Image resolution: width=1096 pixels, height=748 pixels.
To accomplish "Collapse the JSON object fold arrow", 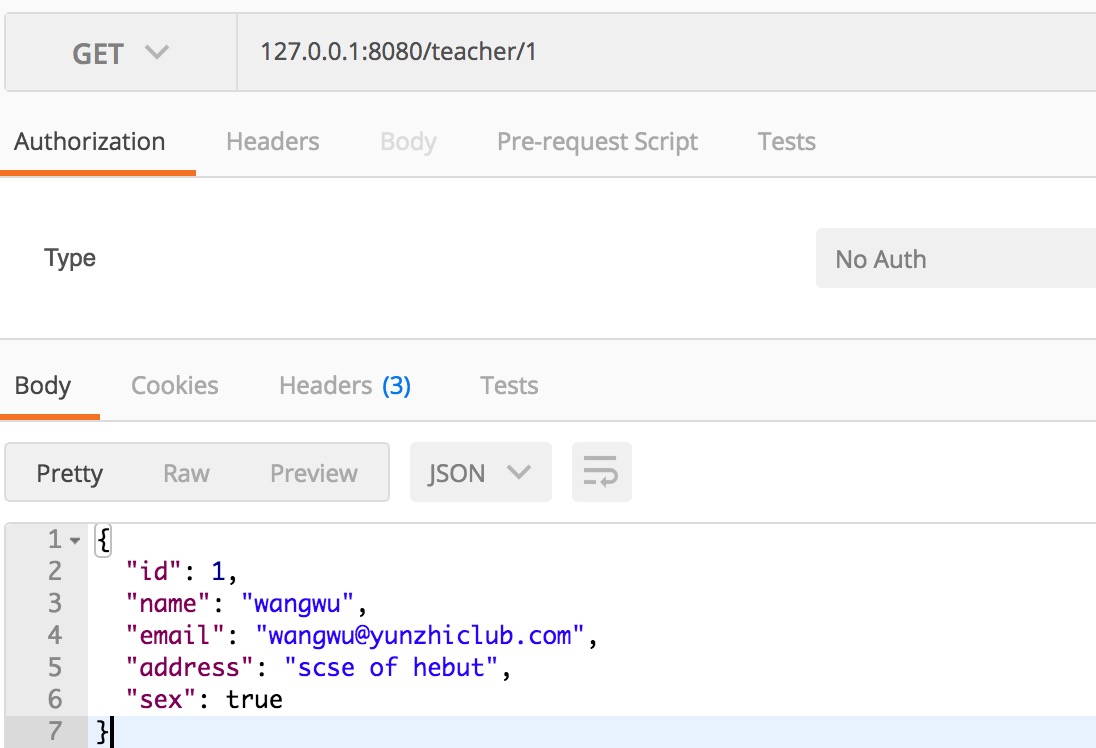I will (75, 540).
